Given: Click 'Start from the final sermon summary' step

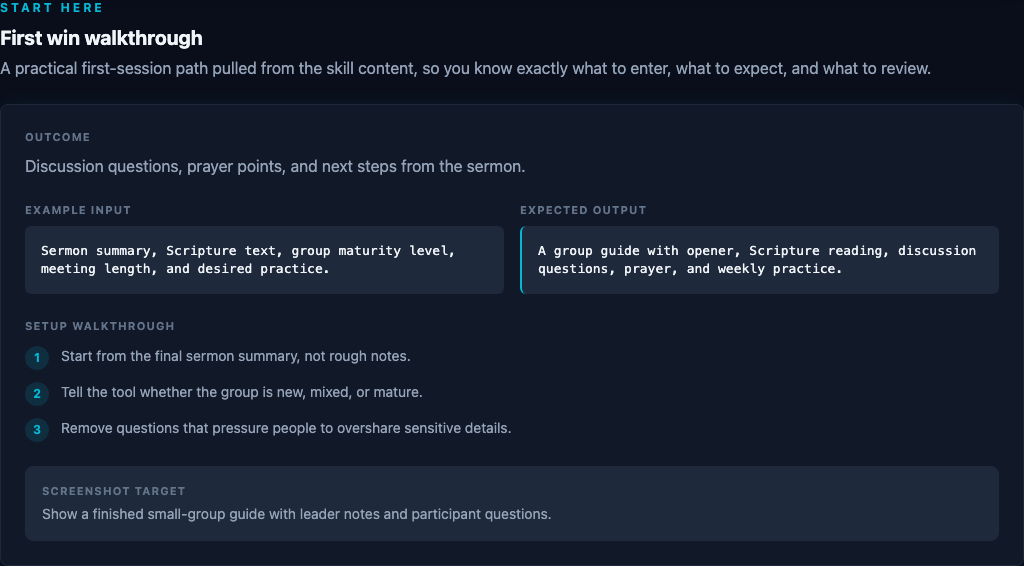Looking at the screenshot, I should [236, 356].
